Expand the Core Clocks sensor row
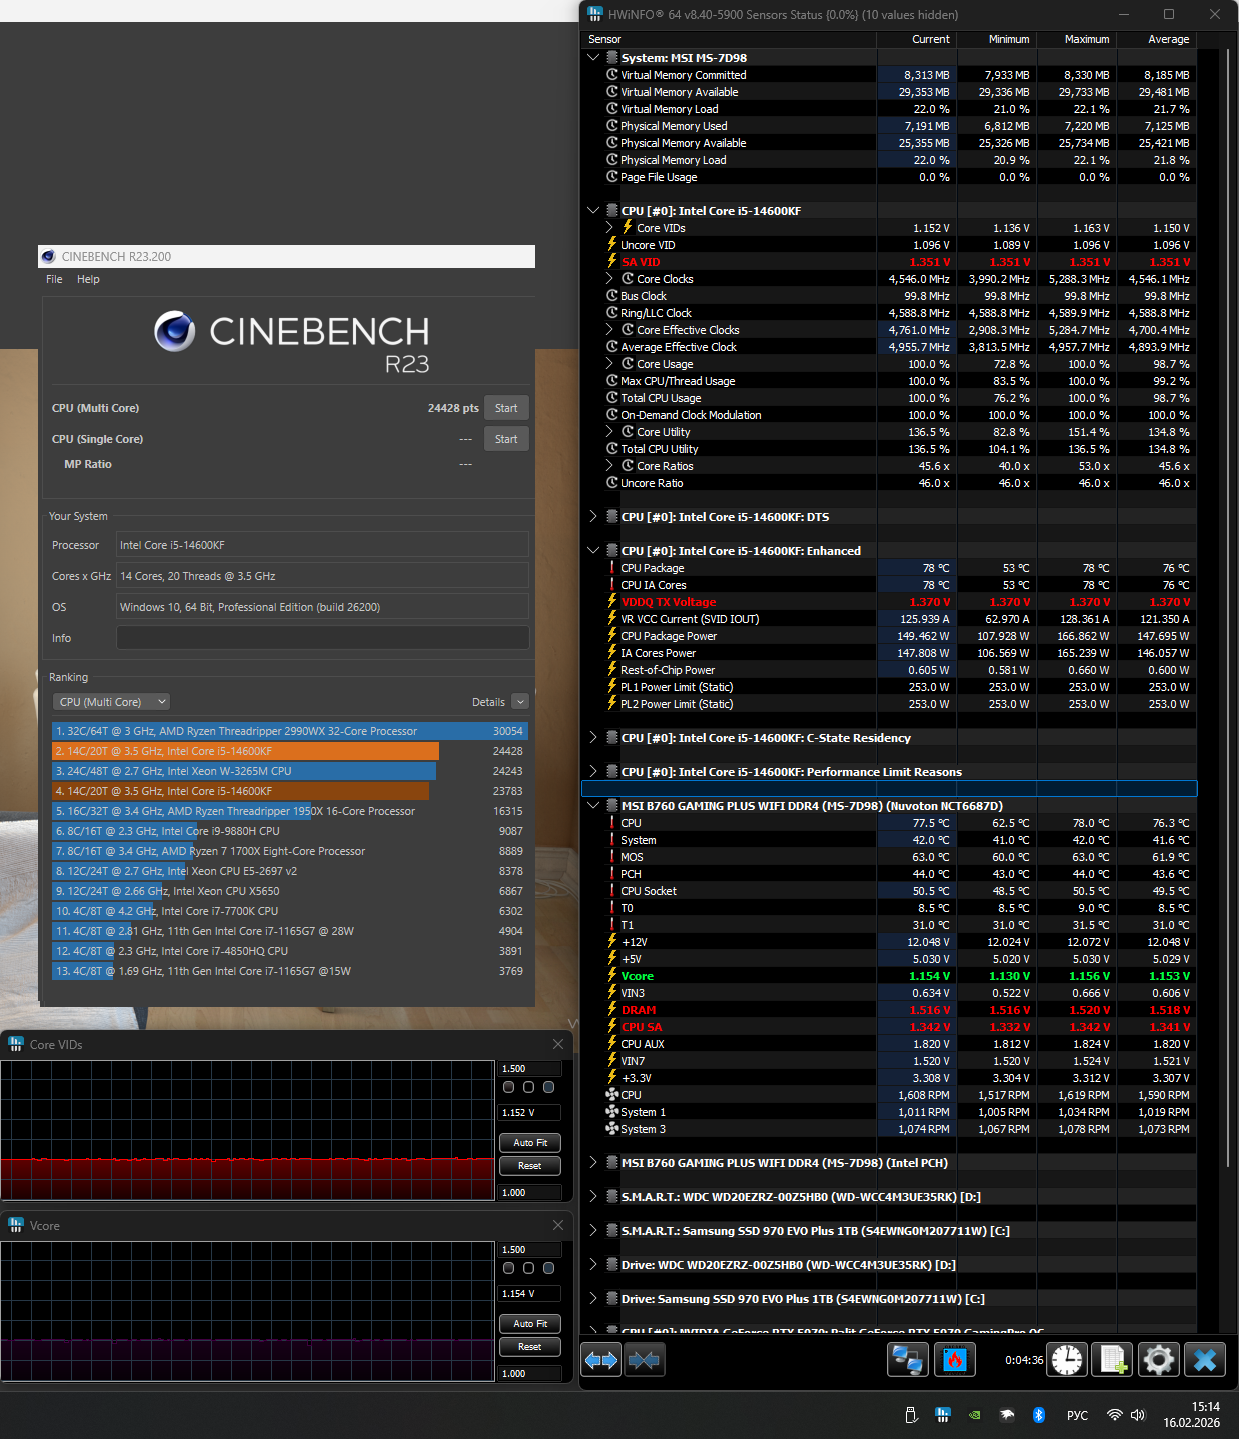Image resolution: width=1239 pixels, height=1439 pixels. click(609, 279)
